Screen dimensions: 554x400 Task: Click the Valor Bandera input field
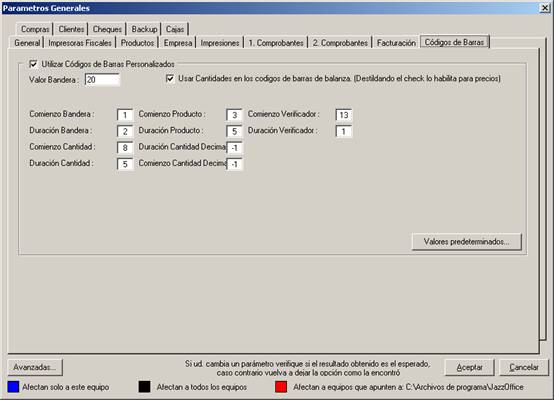(102, 80)
